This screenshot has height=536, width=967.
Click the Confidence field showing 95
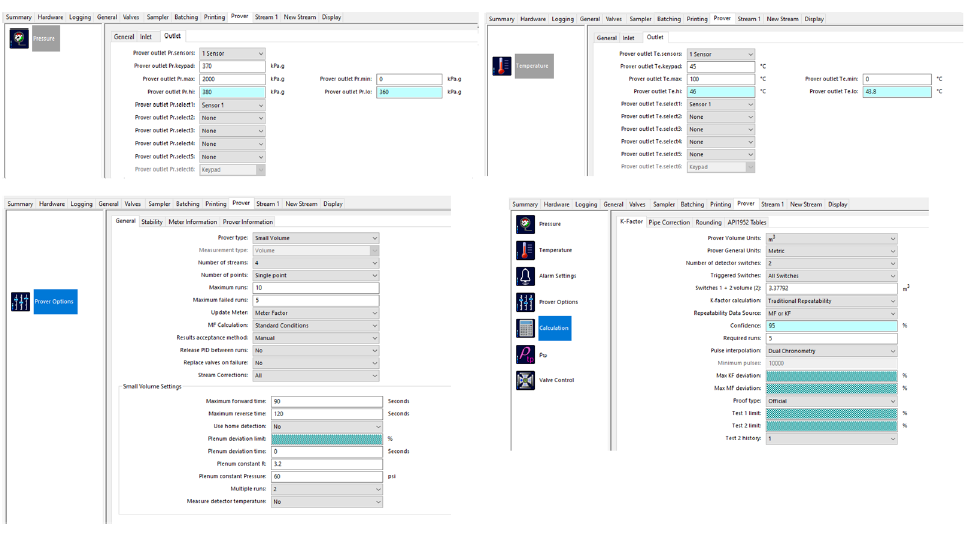click(x=831, y=326)
